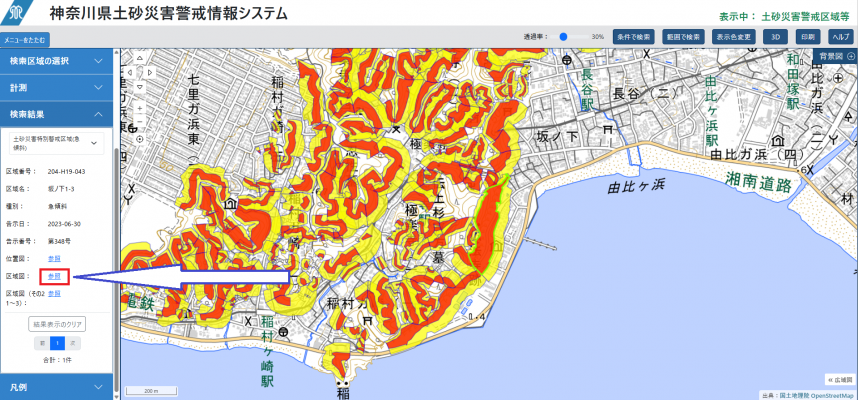Click the 結果表示のクリア button
This screenshot has height=400, width=858.
click(57, 324)
